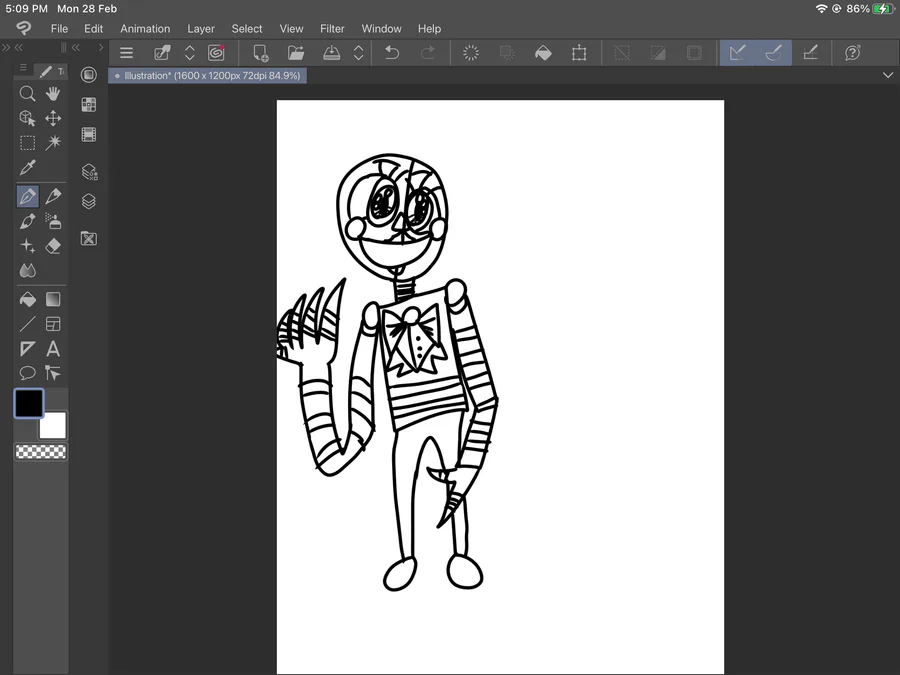Open the View menu
This screenshot has width=900, height=675.
(292, 29)
